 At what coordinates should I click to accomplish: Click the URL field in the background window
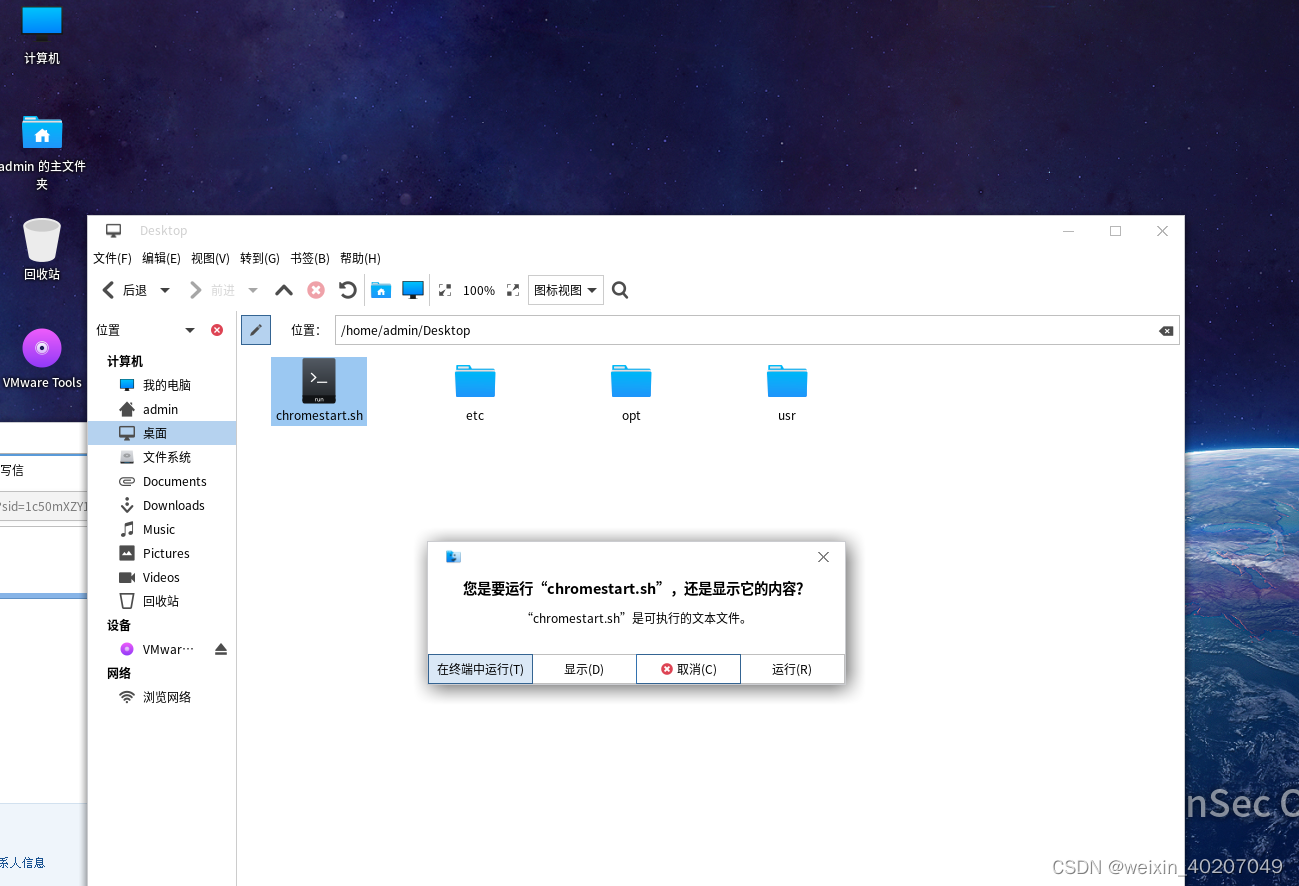click(x=44, y=507)
